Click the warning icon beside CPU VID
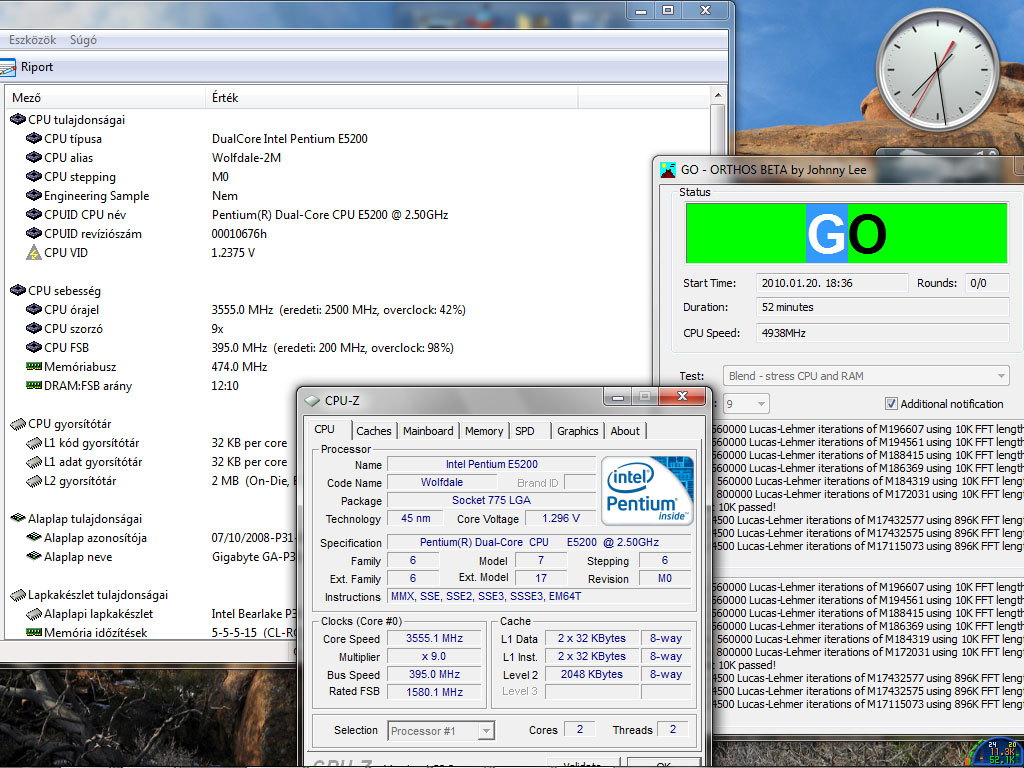The height and width of the screenshot is (768, 1024). tap(34, 252)
